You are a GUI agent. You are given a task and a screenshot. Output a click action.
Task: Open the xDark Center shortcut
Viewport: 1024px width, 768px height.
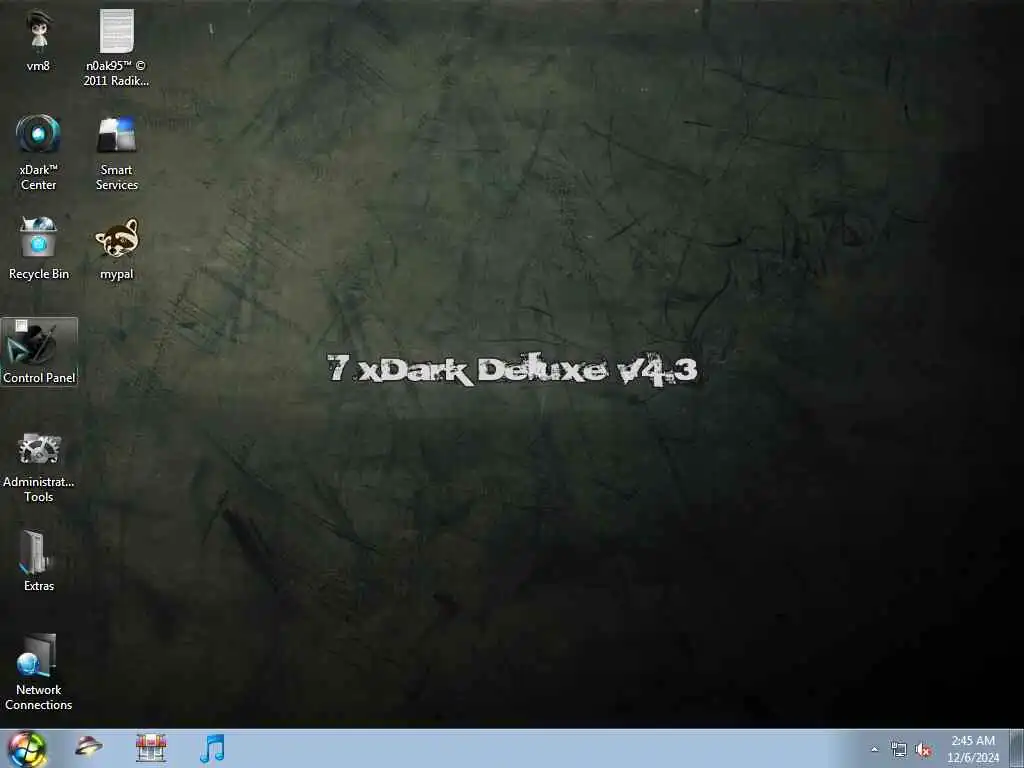tap(39, 152)
